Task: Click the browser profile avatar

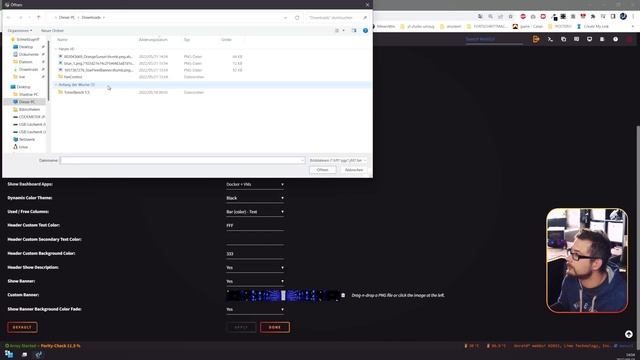Action: [623, 16]
